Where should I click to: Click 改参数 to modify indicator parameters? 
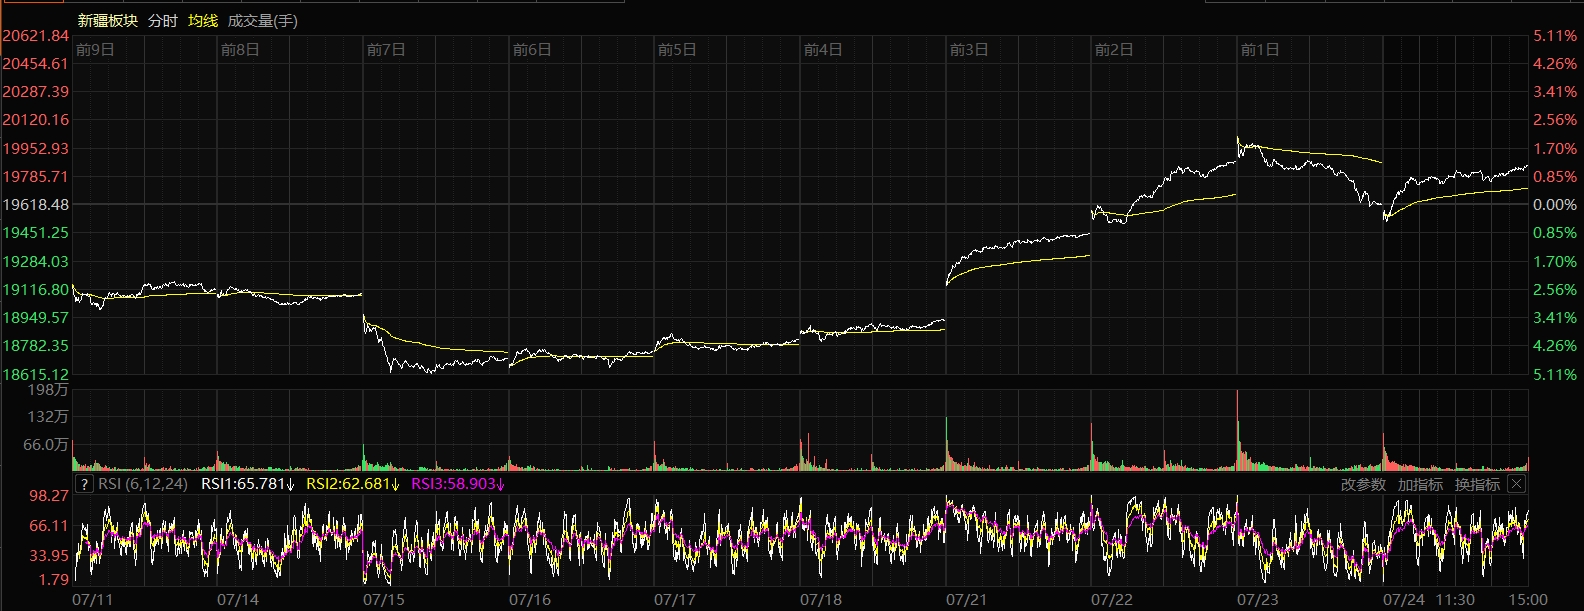[x=1363, y=484]
